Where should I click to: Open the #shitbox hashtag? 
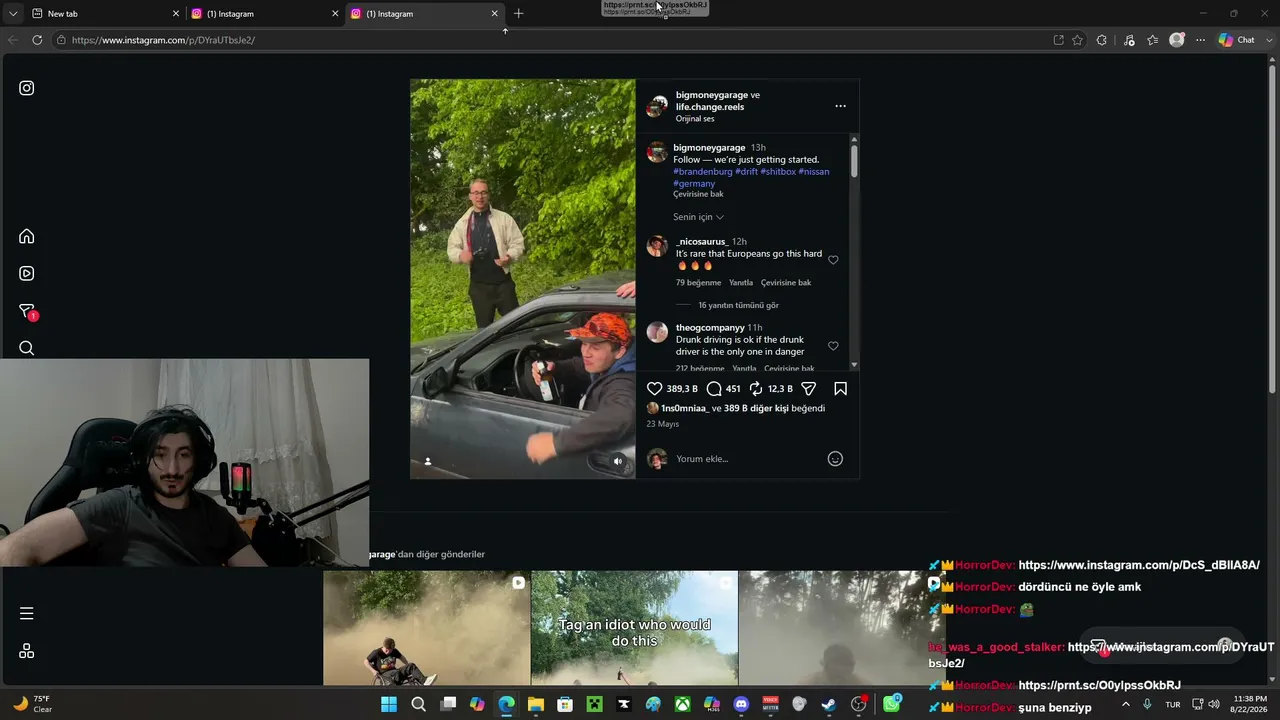coord(778,172)
